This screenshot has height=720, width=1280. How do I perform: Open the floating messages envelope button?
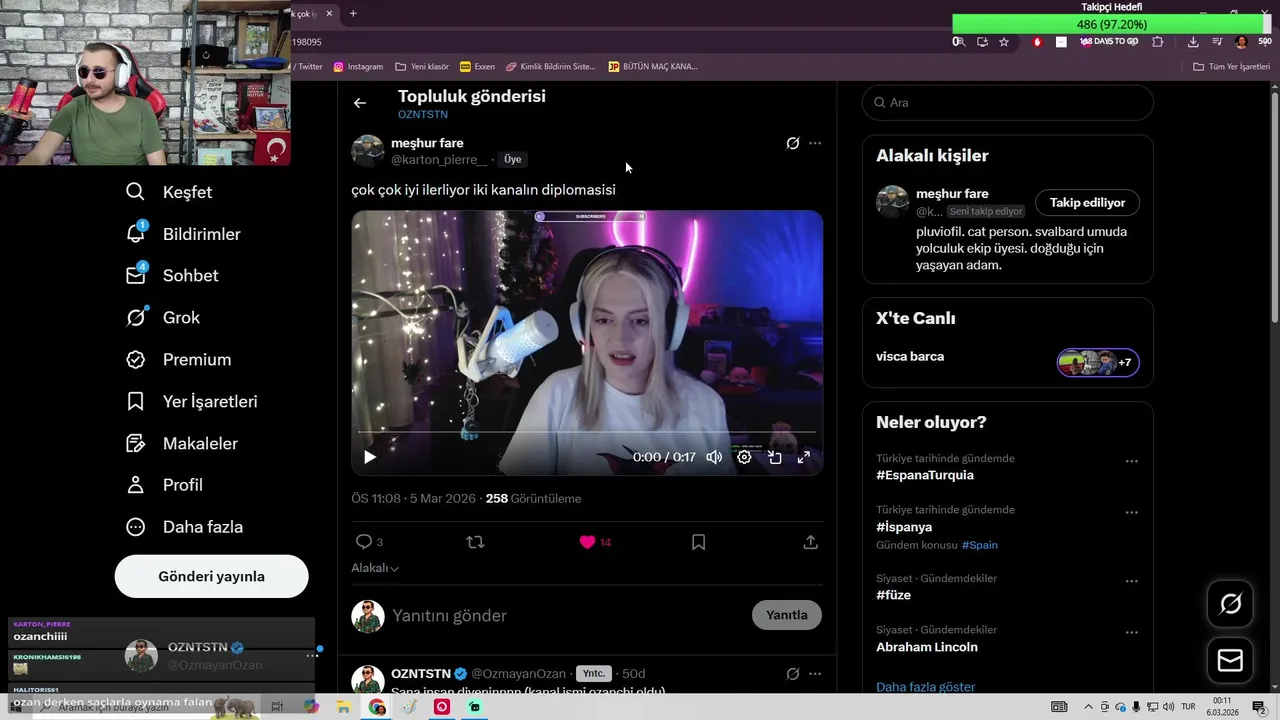click(x=1231, y=661)
